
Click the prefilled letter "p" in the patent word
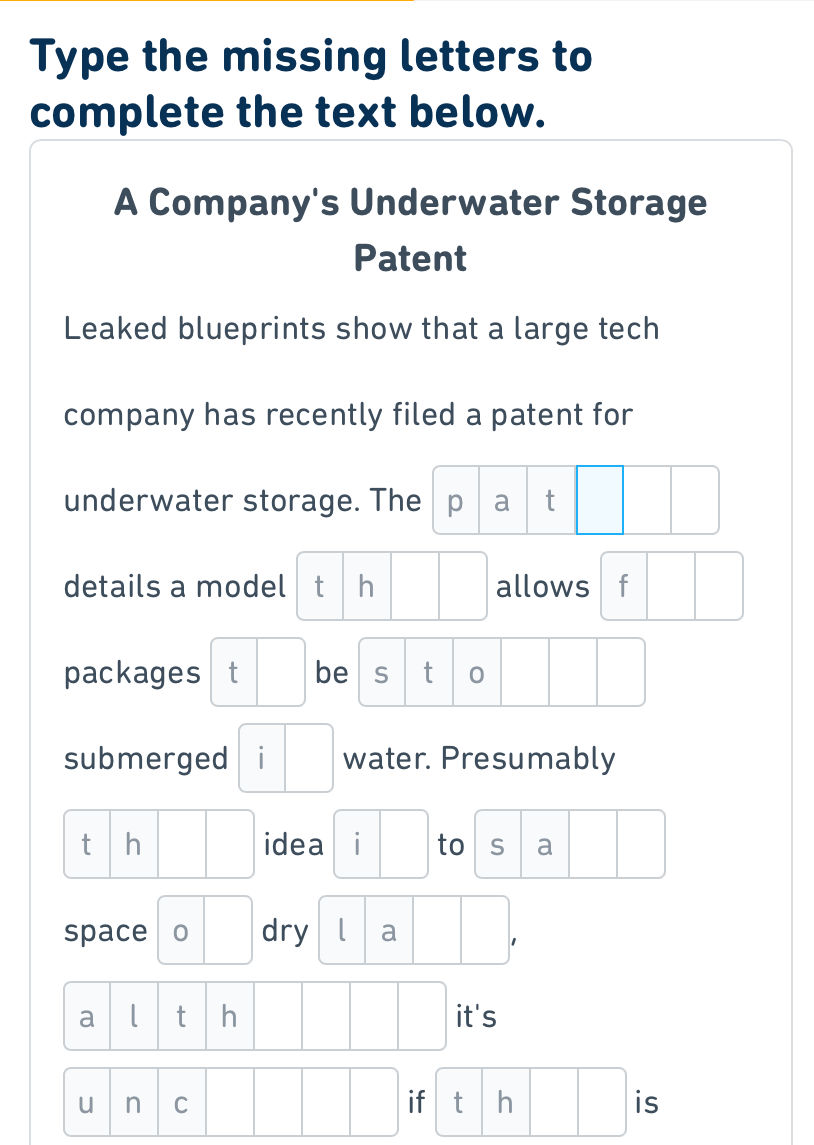[x=455, y=500]
